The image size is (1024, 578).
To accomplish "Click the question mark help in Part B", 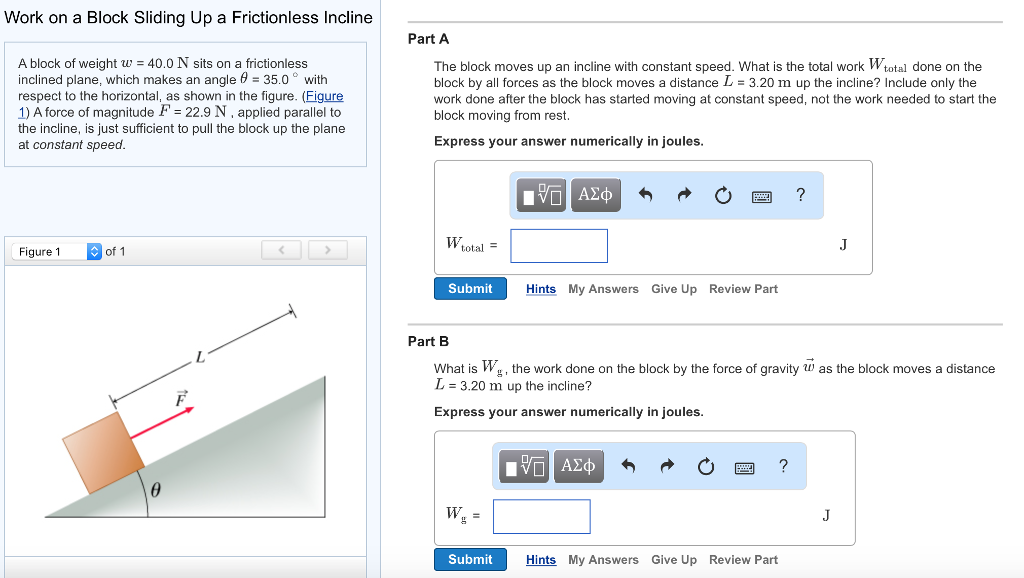I will pyautogui.click(x=782, y=466).
